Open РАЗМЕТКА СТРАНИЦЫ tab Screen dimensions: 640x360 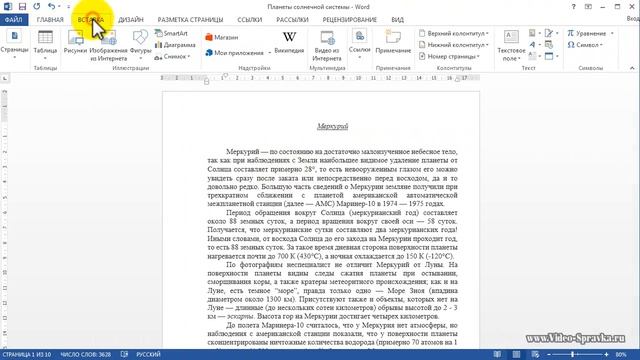(x=190, y=20)
